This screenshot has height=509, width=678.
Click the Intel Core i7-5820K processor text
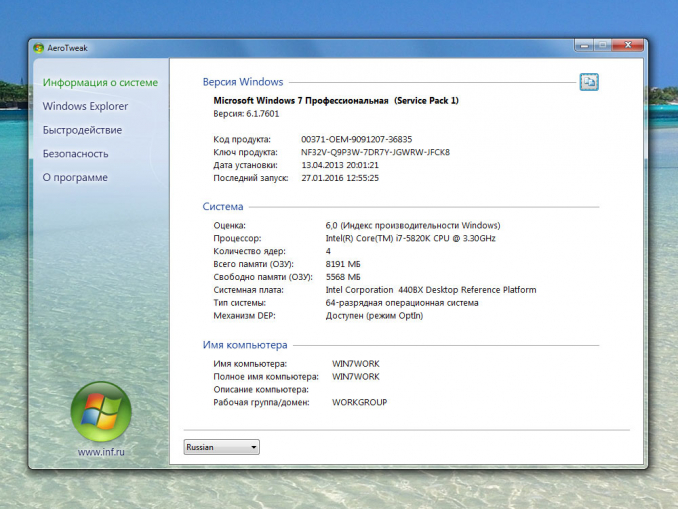(x=410, y=238)
